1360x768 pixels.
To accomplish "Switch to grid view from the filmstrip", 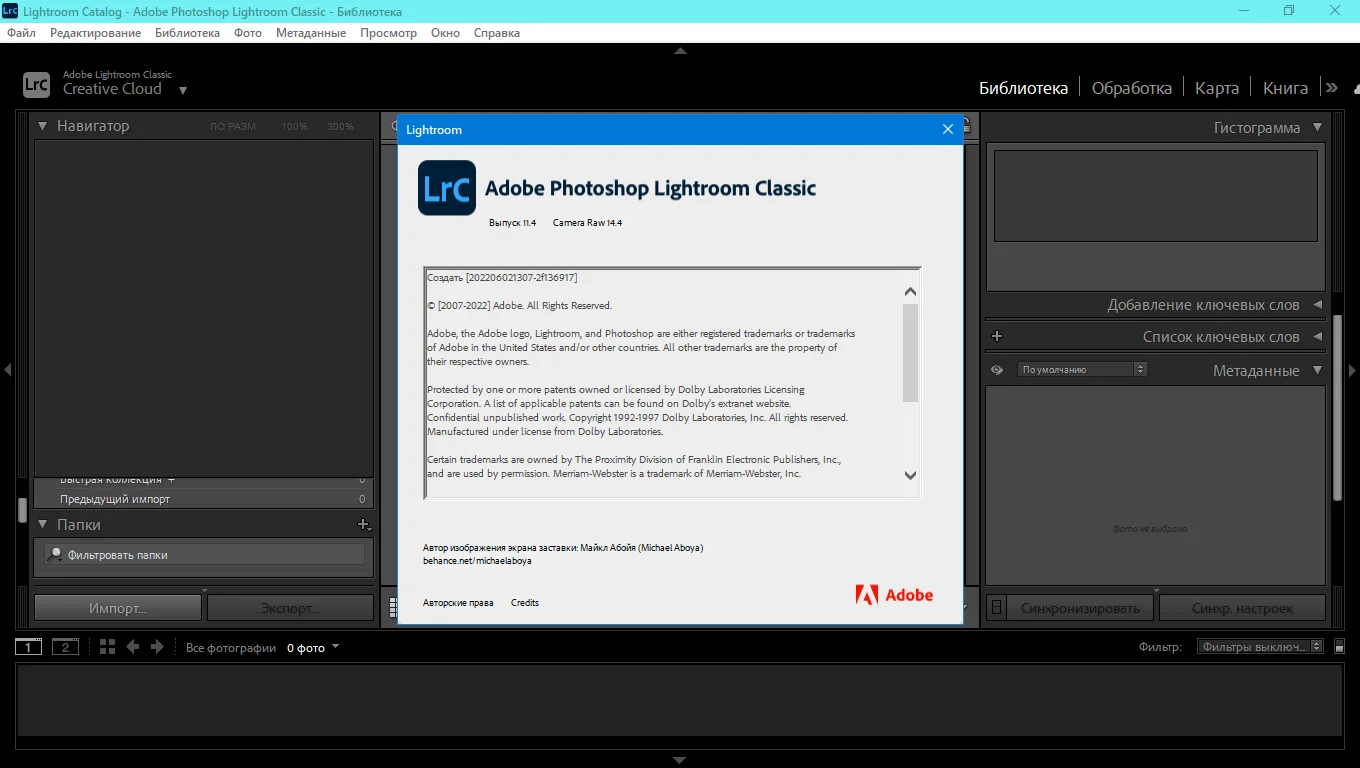I will point(108,647).
